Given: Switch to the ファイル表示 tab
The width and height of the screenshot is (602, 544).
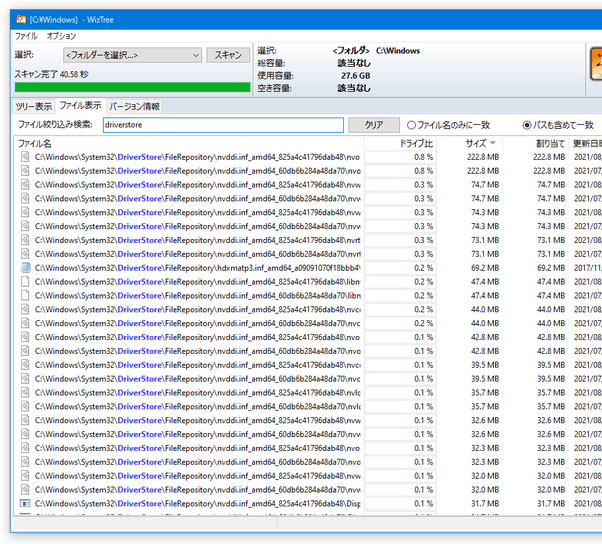Looking at the screenshot, I should tap(81, 105).
